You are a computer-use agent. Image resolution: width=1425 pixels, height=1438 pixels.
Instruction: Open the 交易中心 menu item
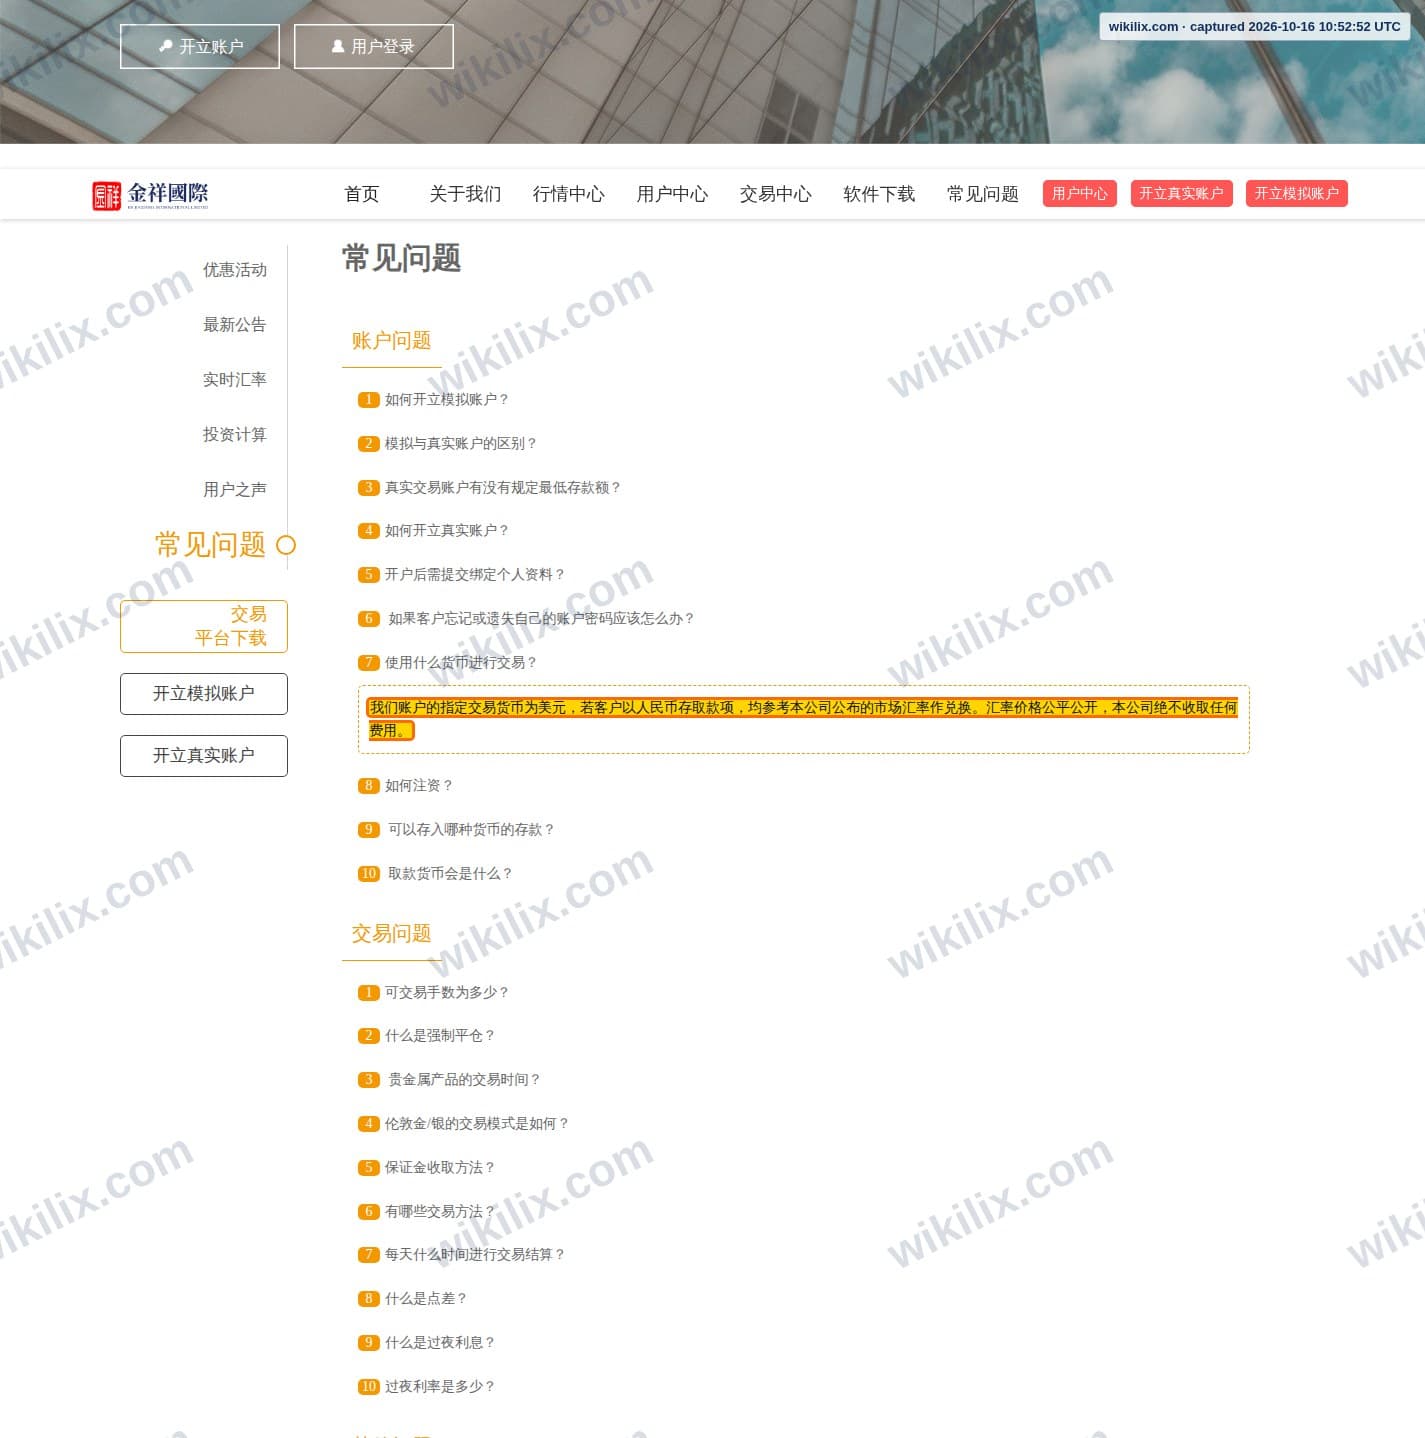(776, 194)
